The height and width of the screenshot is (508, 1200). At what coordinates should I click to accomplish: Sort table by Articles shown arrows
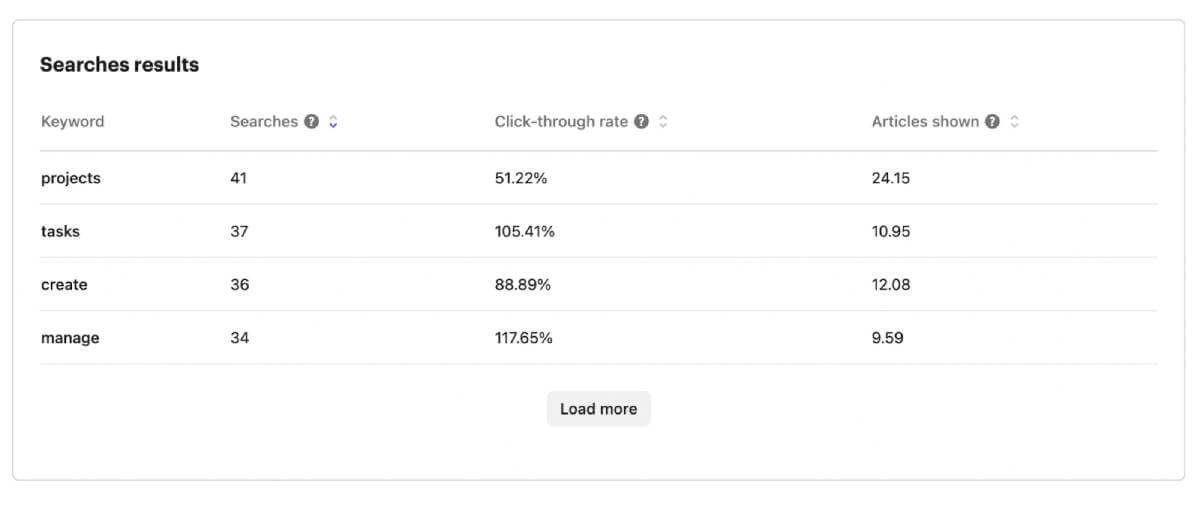[1014, 122]
